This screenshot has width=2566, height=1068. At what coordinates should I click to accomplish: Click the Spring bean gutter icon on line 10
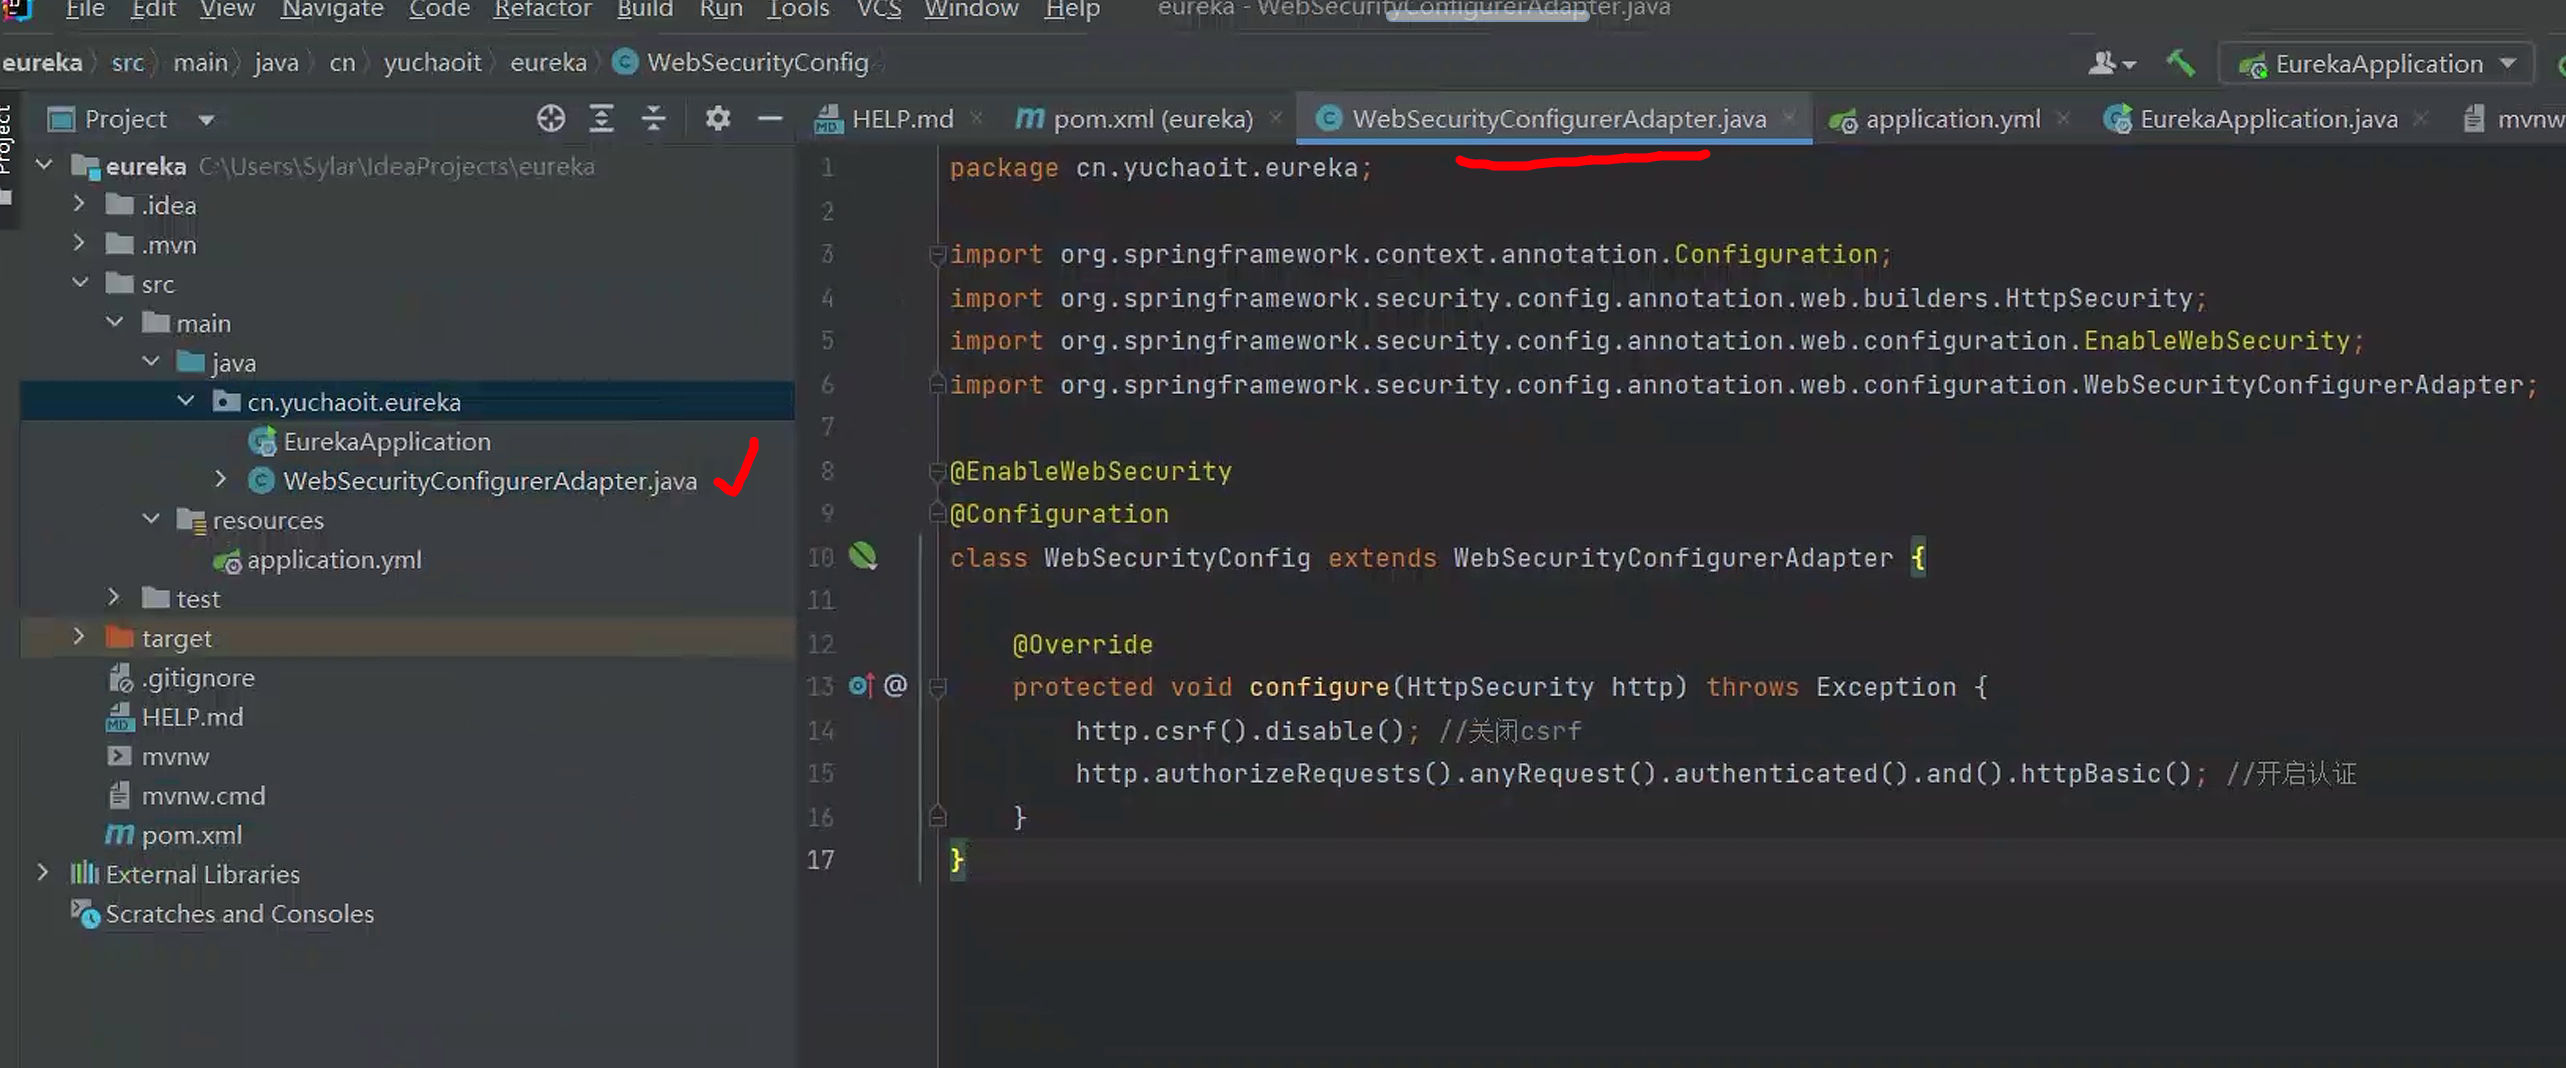tap(862, 556)
